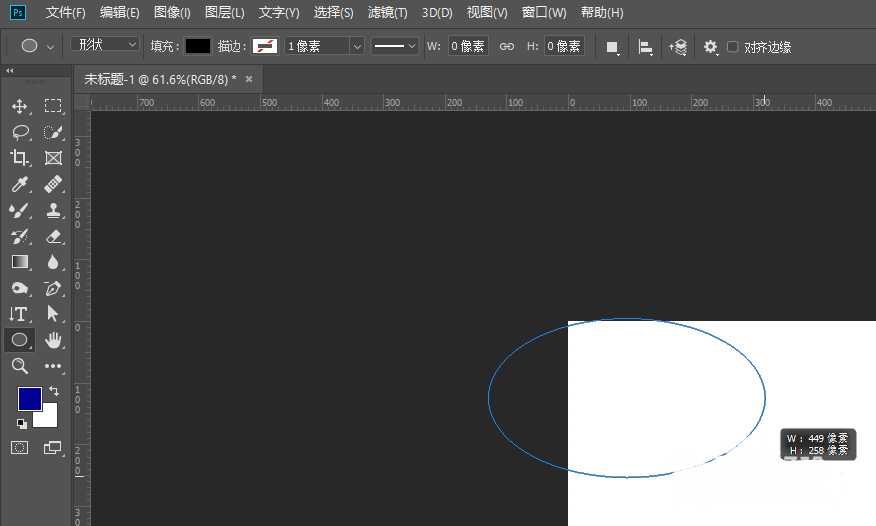Click the W width input field

pos(467,47)
